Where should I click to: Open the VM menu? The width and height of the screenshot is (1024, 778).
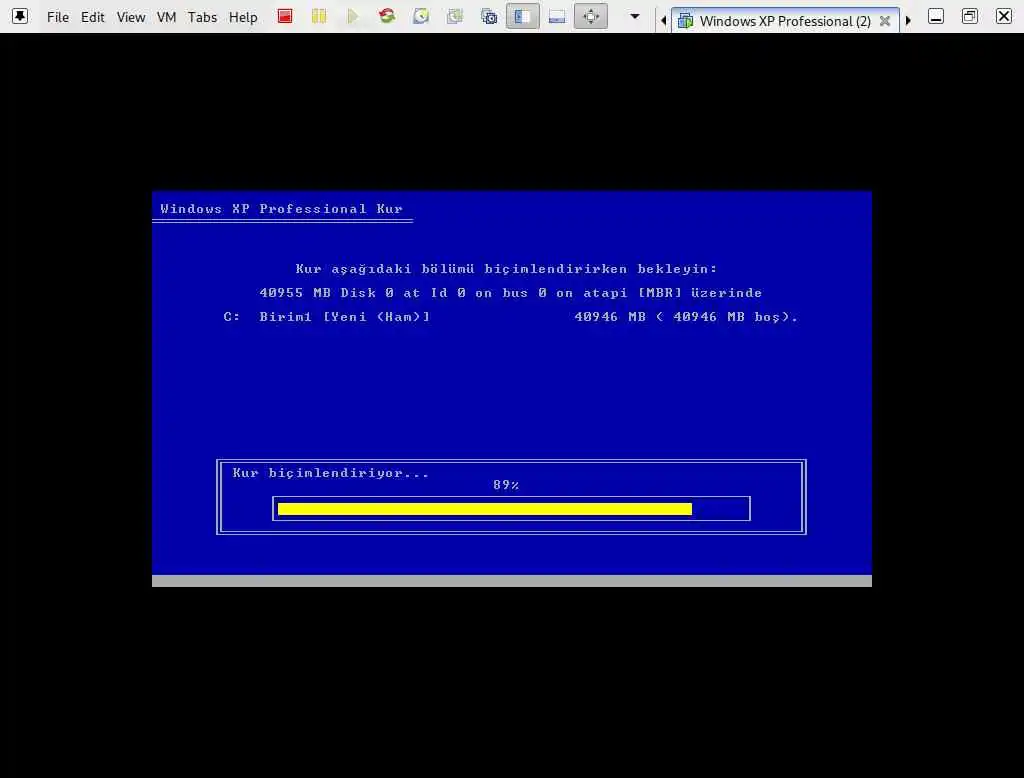tap(167, 18)
